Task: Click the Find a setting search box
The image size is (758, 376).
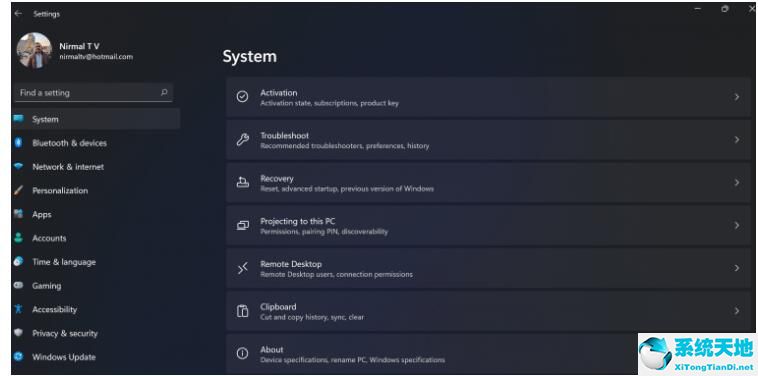Action: coord(94,92)
